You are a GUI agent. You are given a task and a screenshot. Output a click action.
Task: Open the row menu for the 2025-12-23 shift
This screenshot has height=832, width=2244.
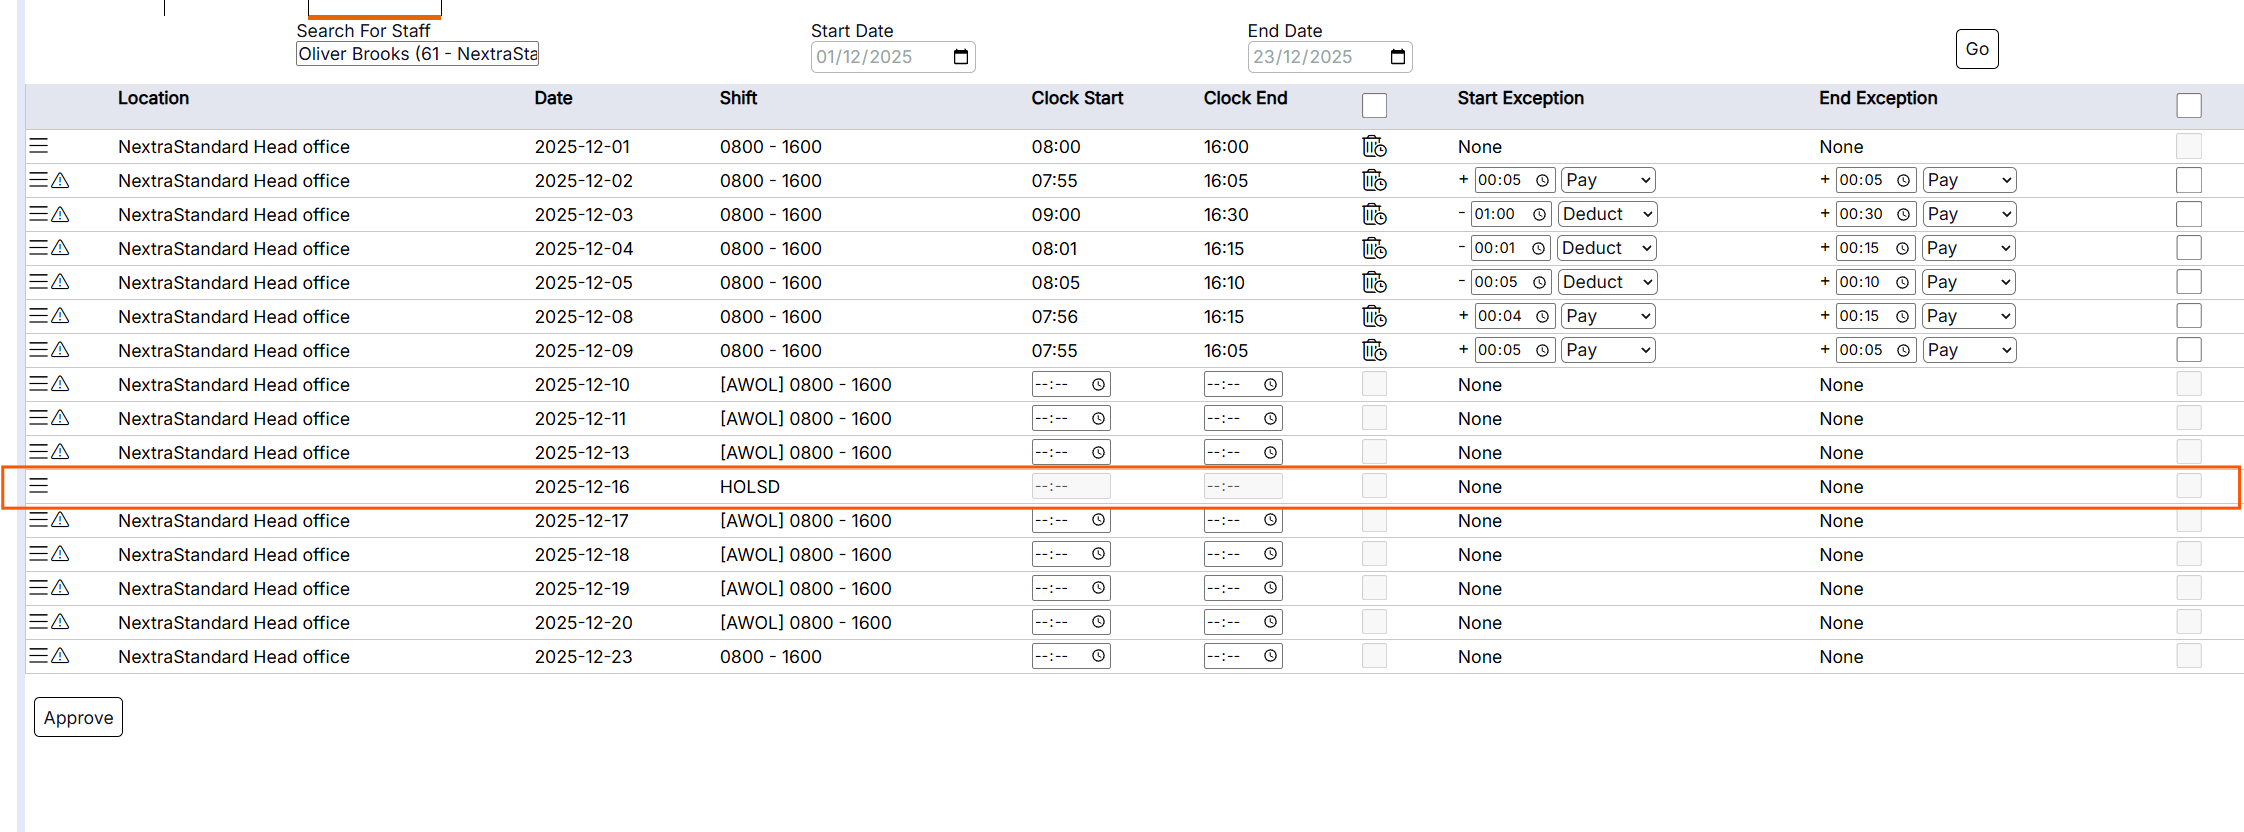click(x=38, y=656)
